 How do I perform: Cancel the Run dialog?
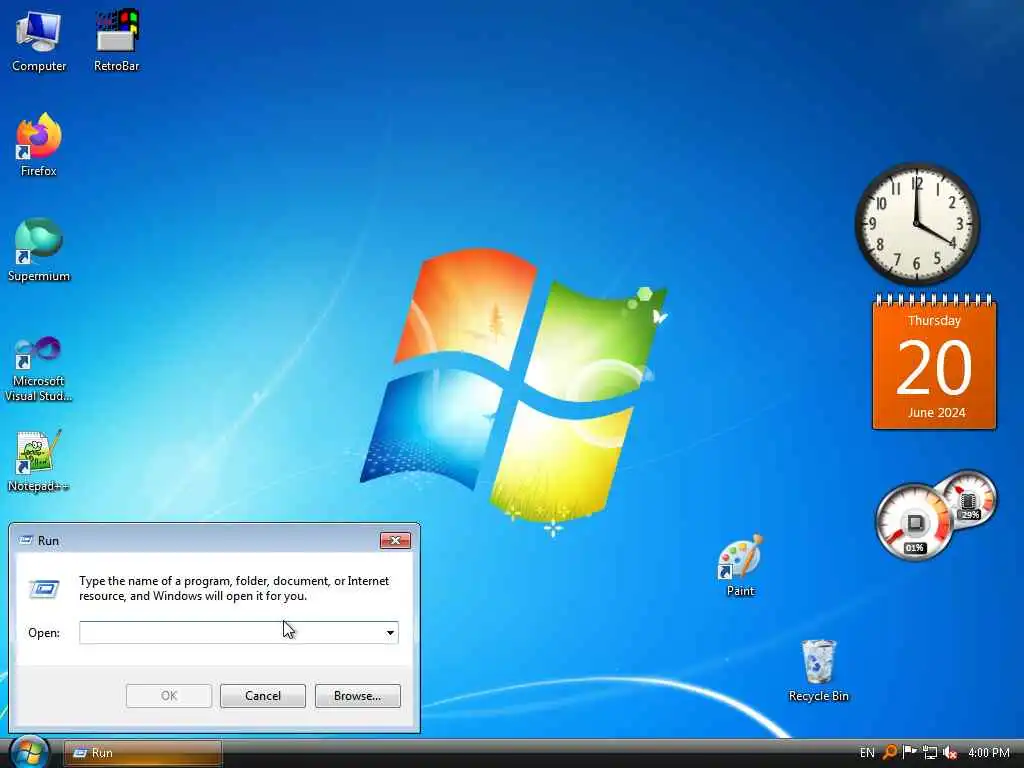coord(263,696)
